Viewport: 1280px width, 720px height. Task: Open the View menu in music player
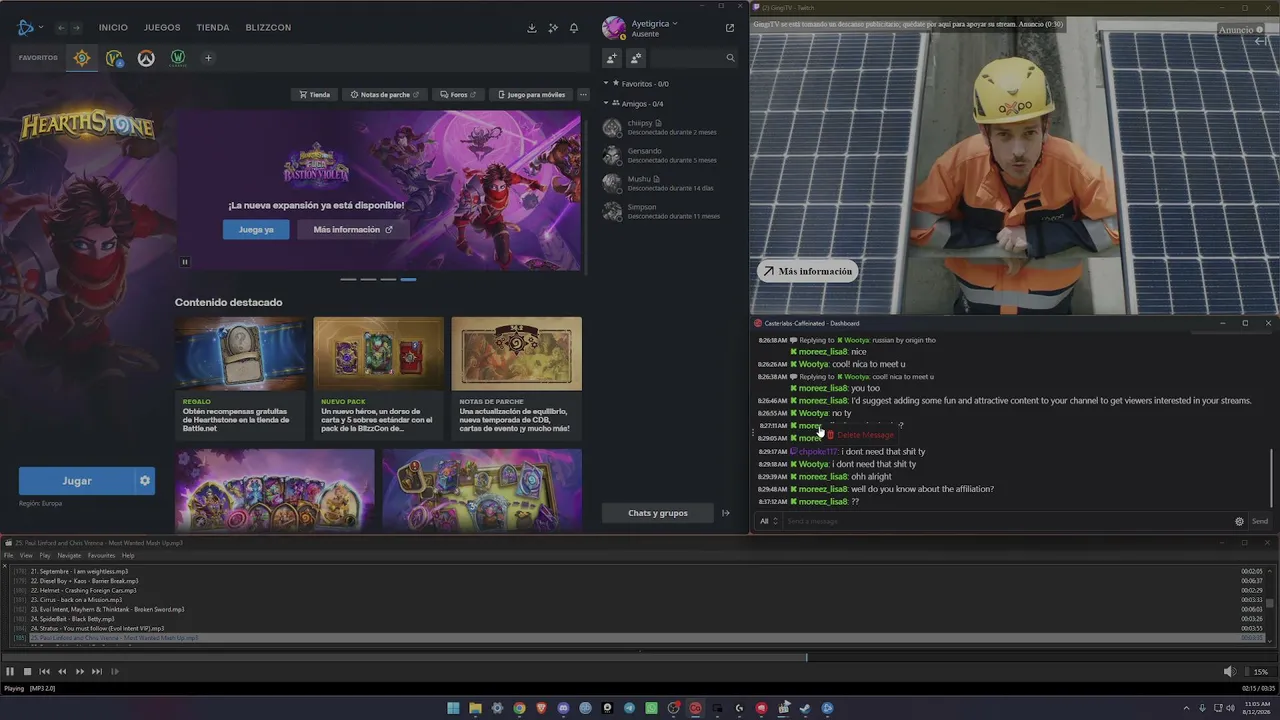pyautogui.click(x=26, y=556)
